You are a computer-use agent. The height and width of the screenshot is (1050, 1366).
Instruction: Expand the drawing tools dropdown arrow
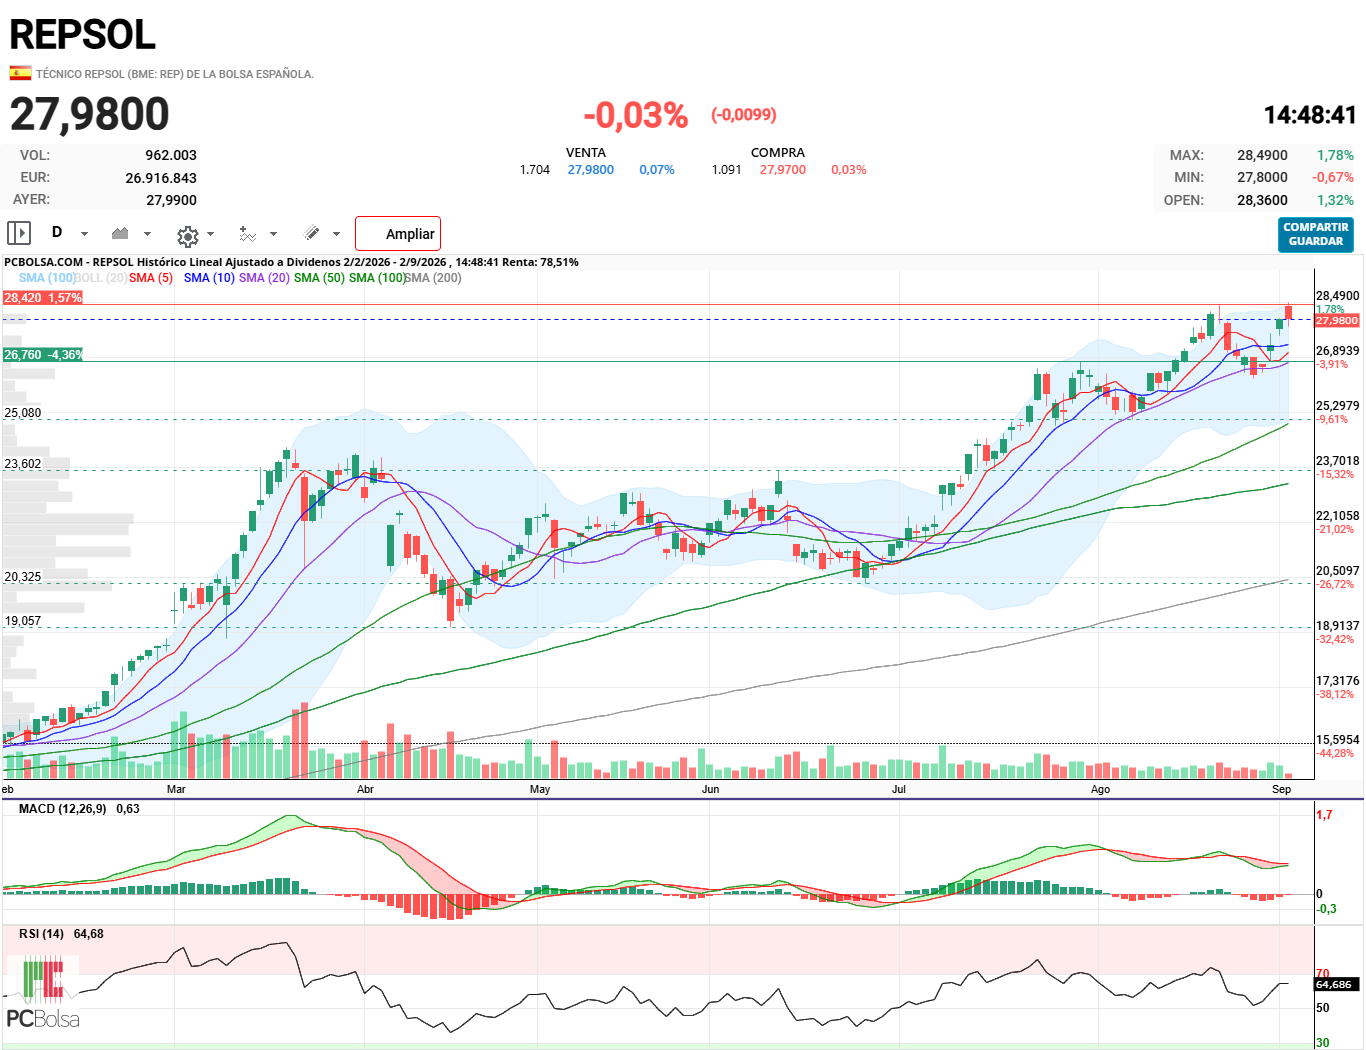(336, 234)
